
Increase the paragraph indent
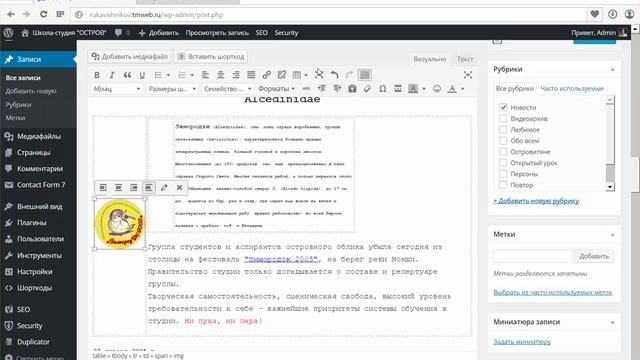click(337, 89)
